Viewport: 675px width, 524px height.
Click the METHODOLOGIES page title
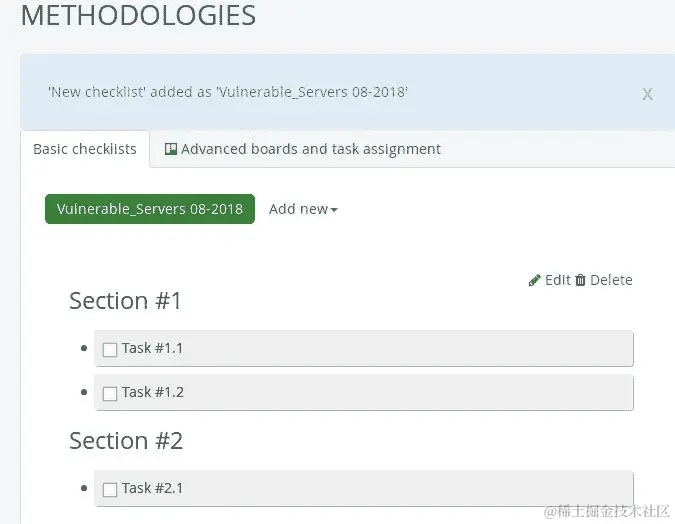(x=138, y=16)
